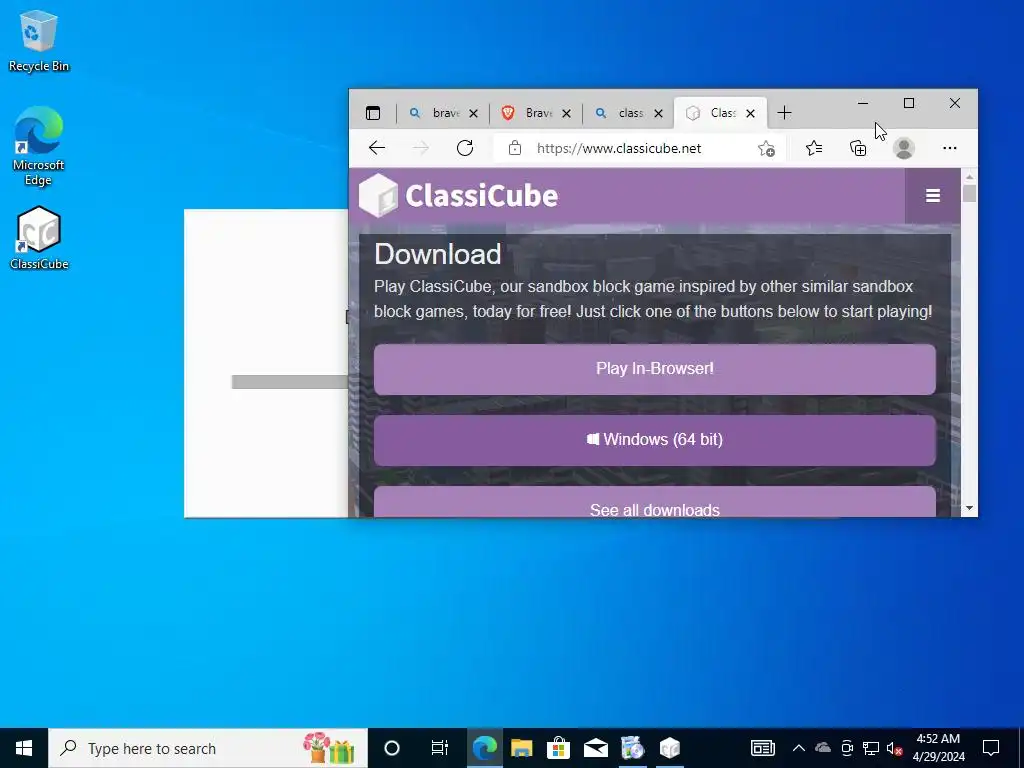1024x768 pixels.
Task: Open the profile avatar icon
Action: pyautogui.click(x=904, y=148)
